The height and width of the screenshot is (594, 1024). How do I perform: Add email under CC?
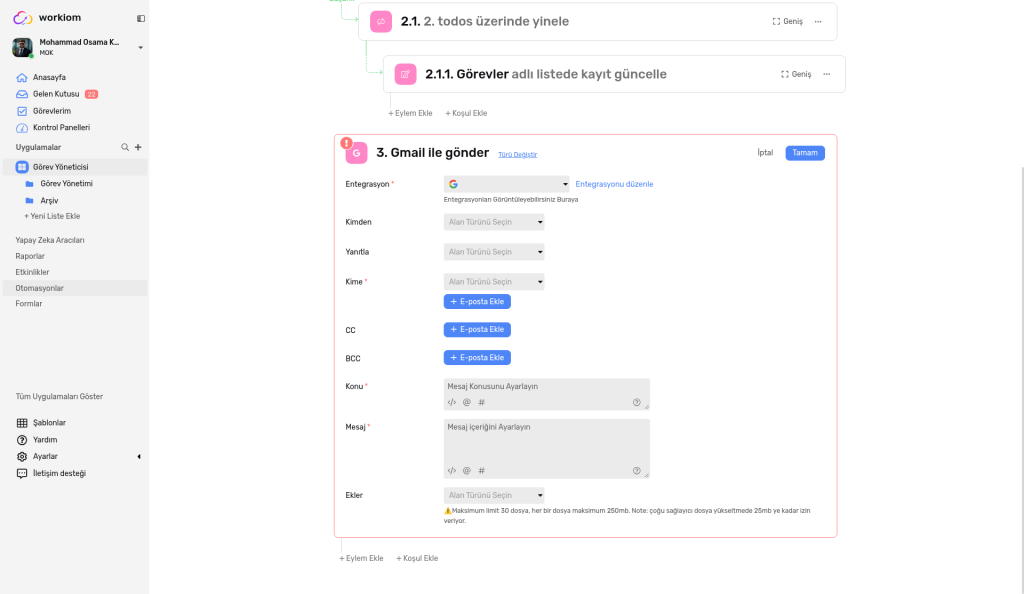coord(477,330)
